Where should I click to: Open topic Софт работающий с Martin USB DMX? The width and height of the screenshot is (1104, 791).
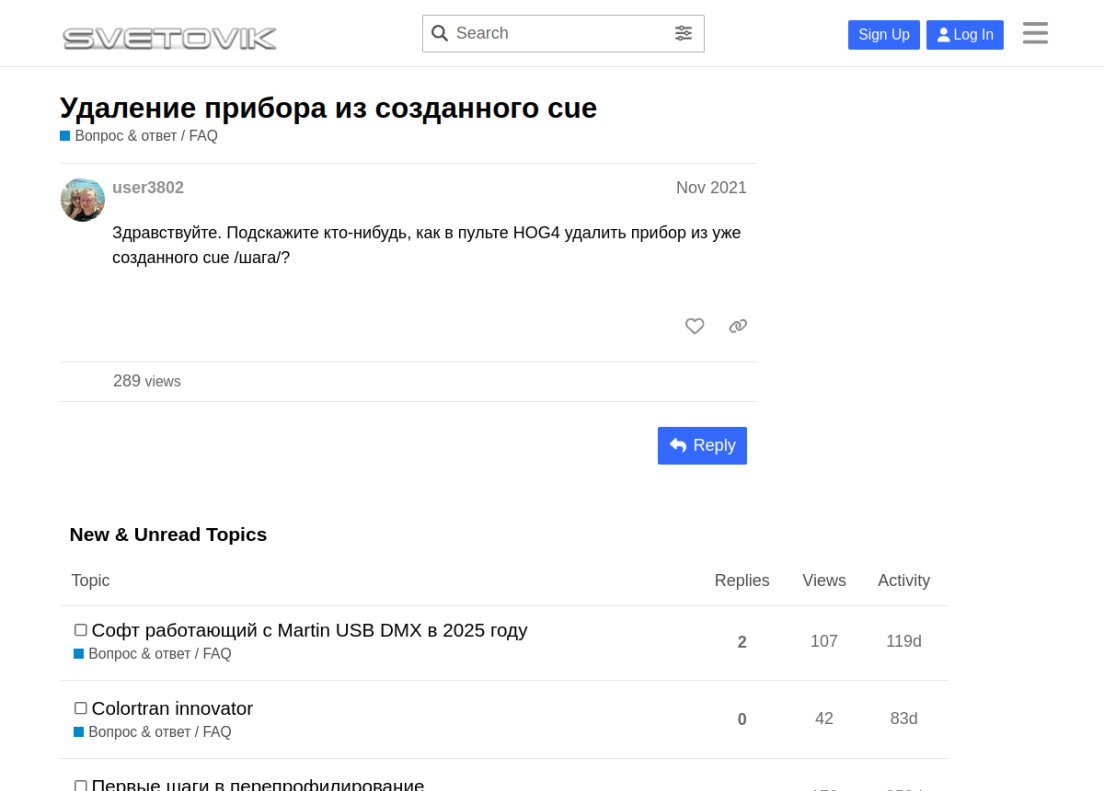coord(309,630)
